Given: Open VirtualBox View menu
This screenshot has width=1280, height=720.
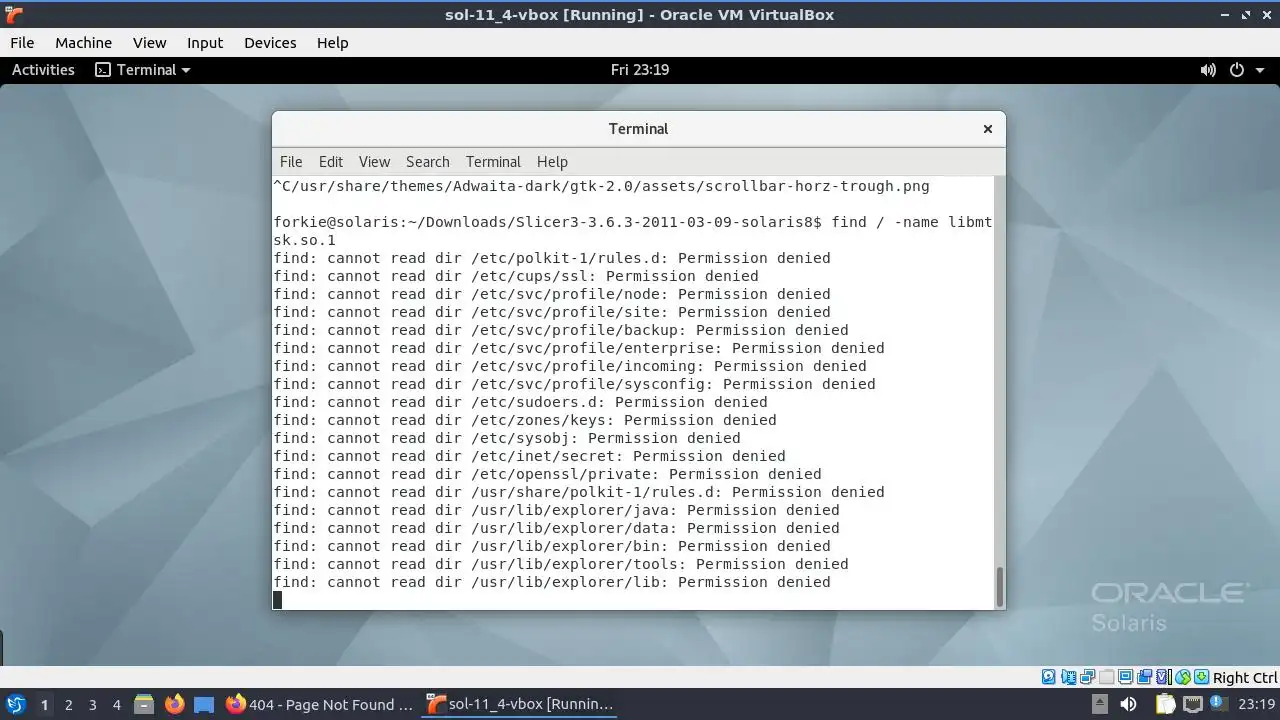Looking at the screenshot, I should point(150,43).
